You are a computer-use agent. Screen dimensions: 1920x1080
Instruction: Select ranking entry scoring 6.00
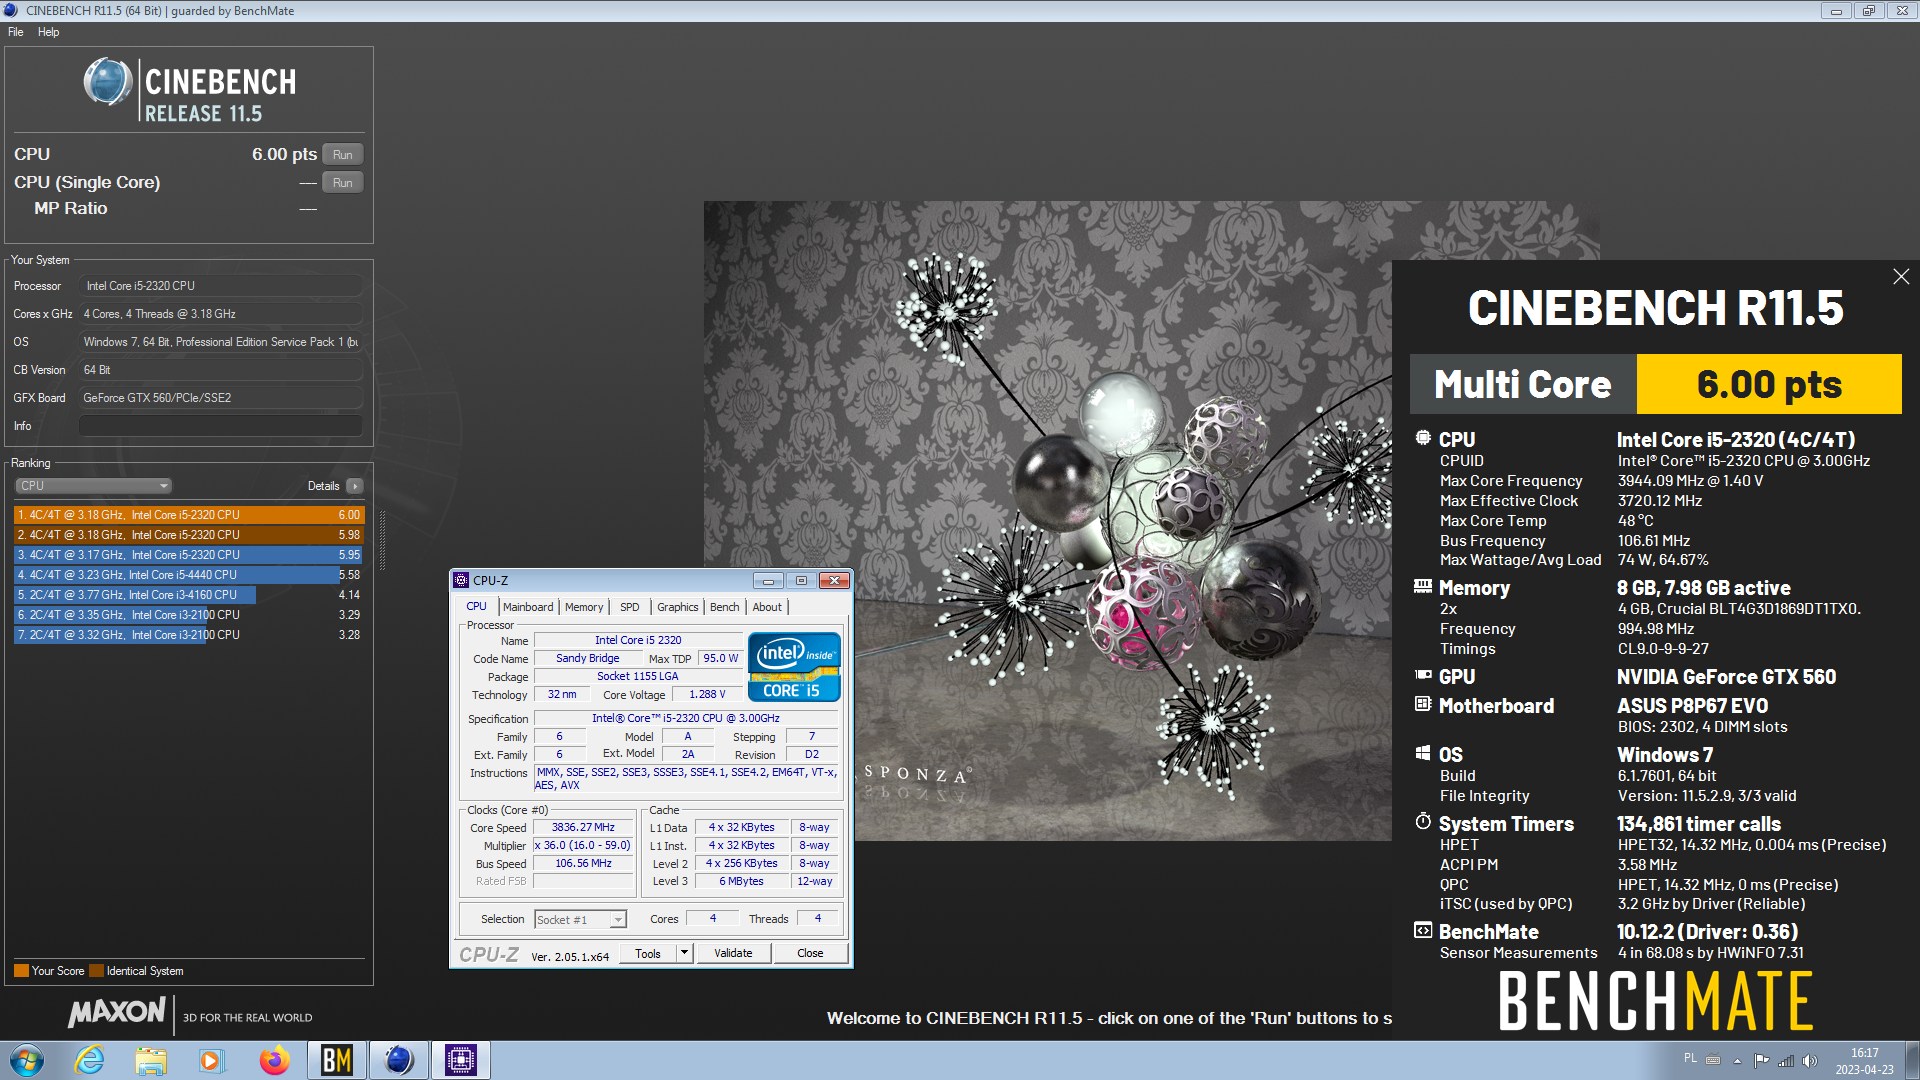(x=189, y=515)
